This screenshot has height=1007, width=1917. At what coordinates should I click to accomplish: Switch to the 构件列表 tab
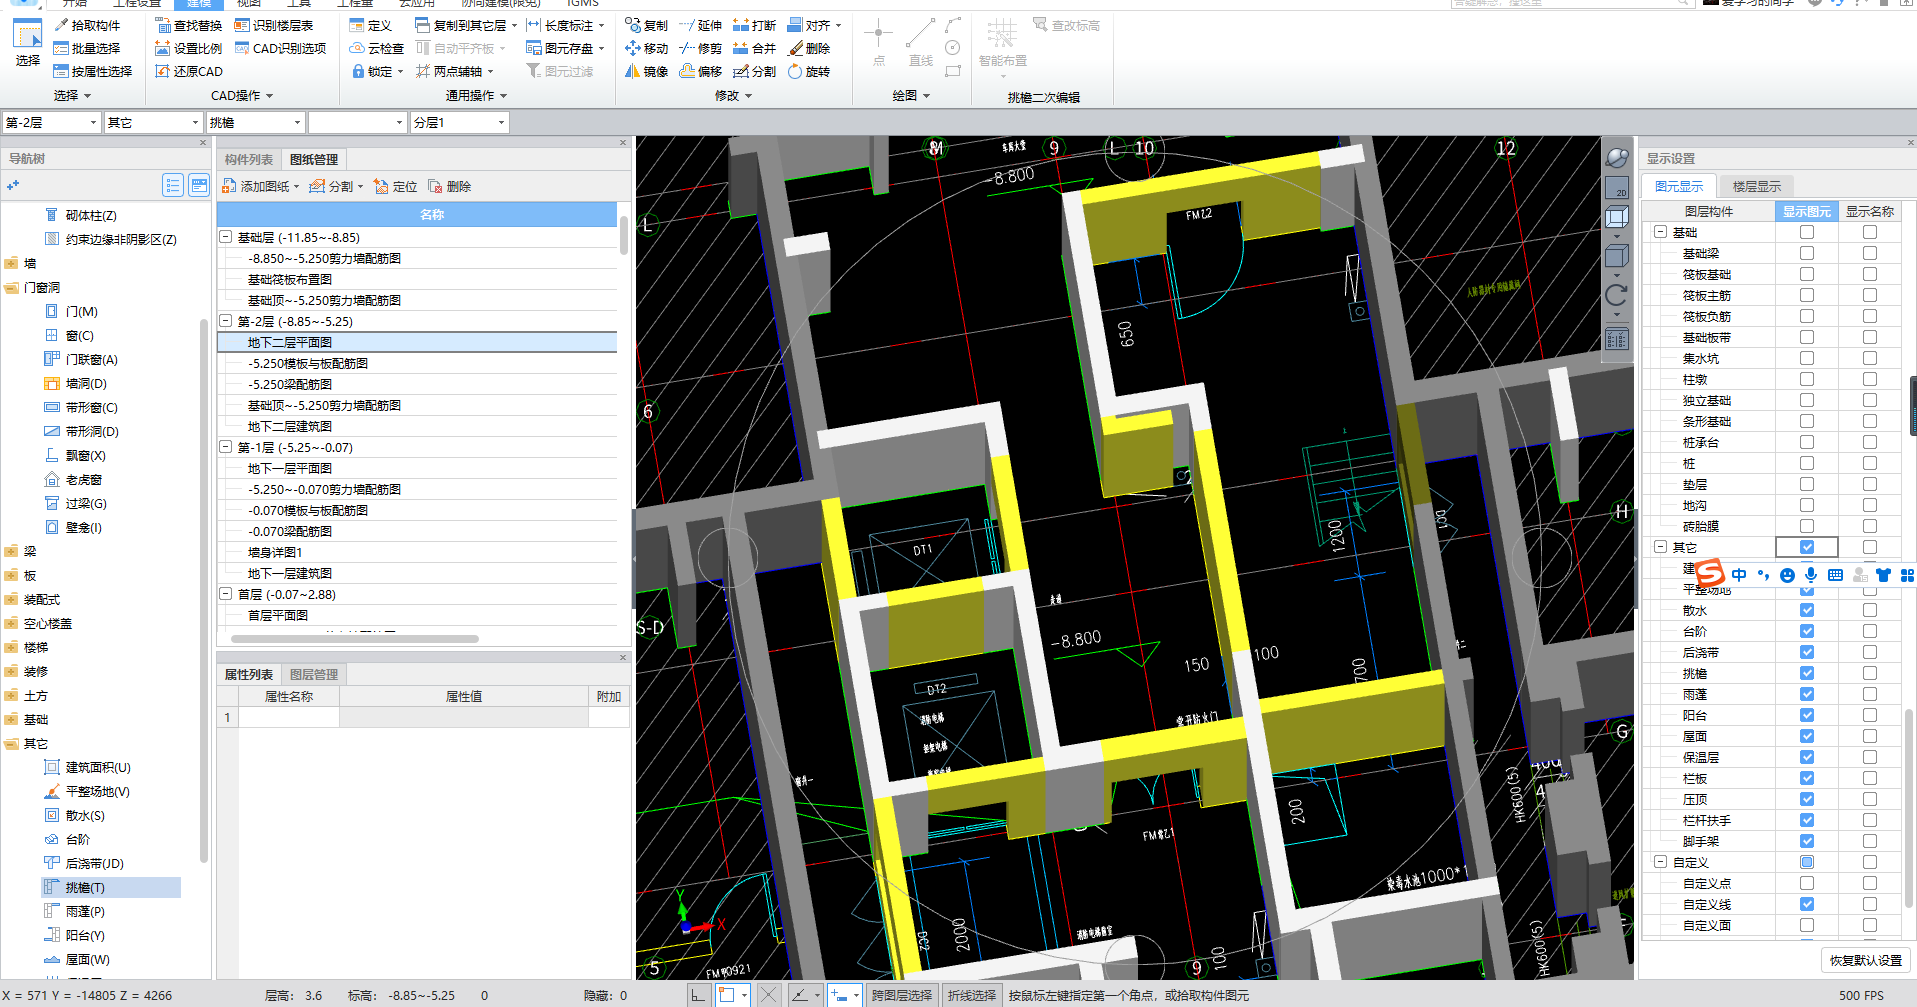click(x=249, y=160)
